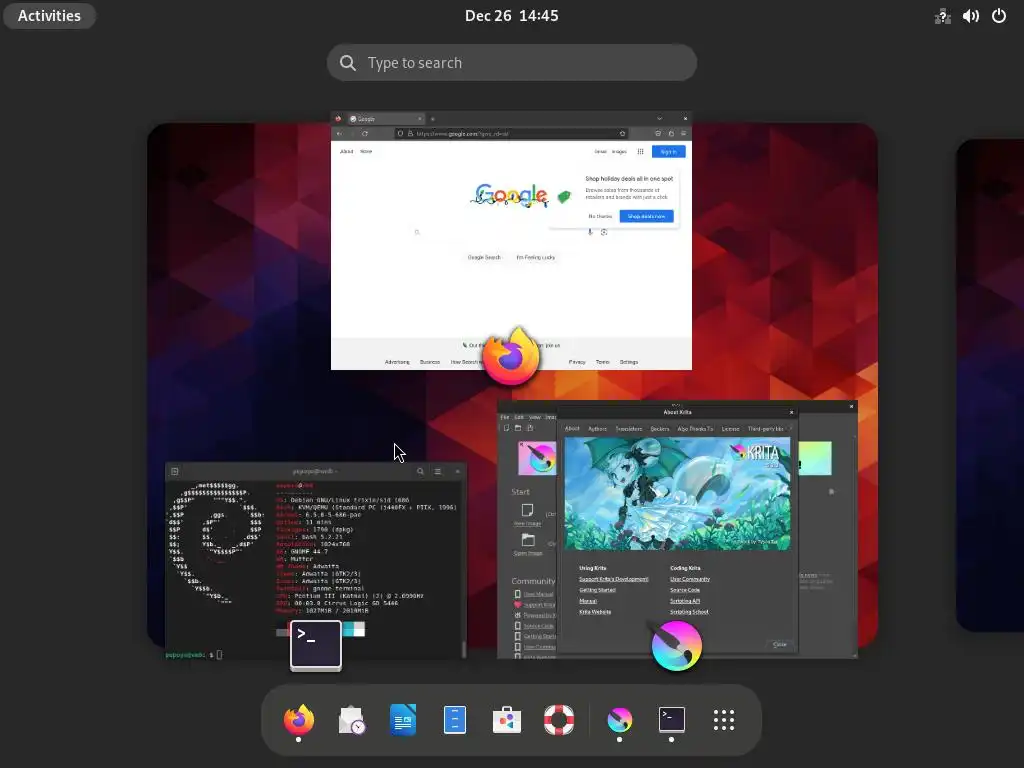Open the clock showing Dec 26 14:45

(x=511, y=16)
